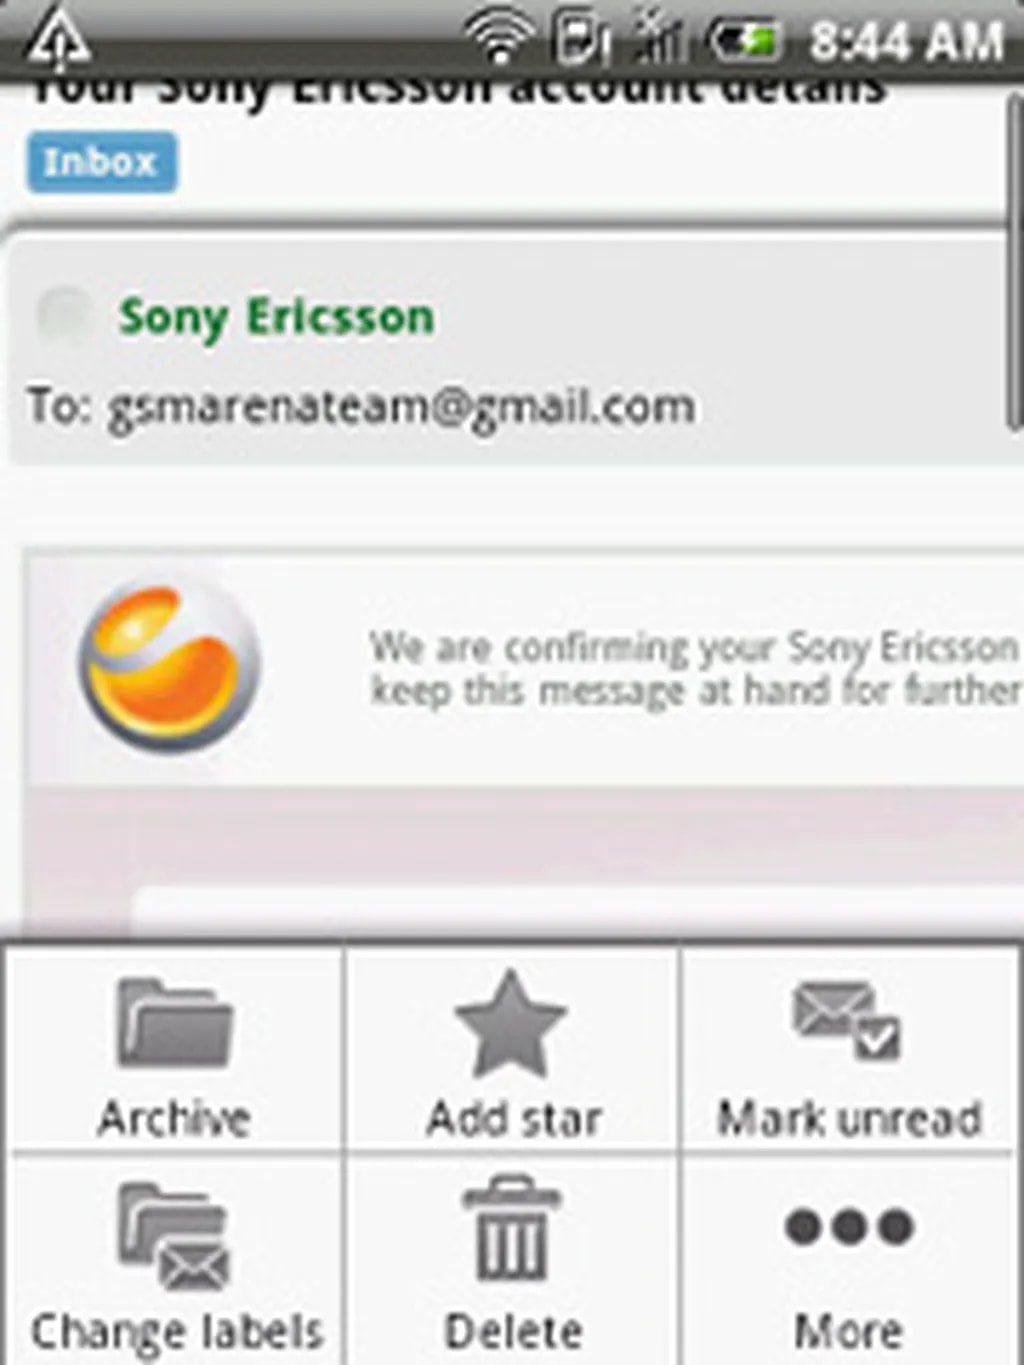Choose the Delete menu label

pos(513,1331)
